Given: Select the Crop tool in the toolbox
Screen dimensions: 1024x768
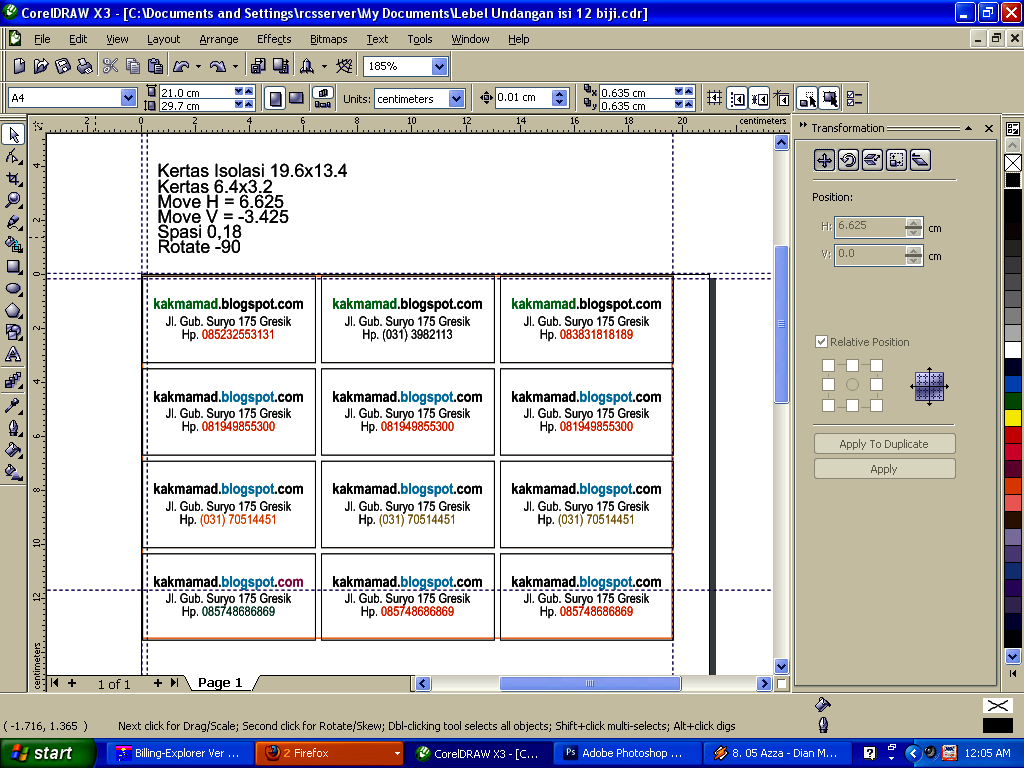Looking at the screenshot, I should tap(13, 179).
